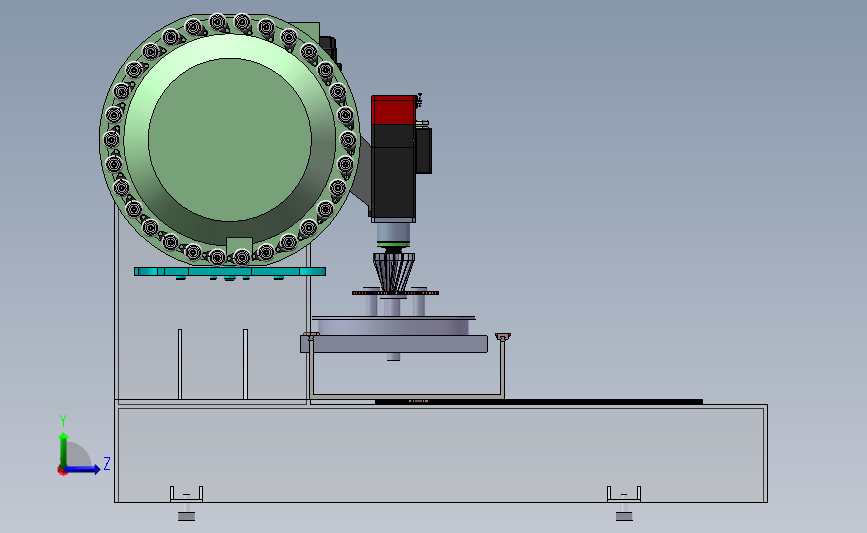The height and width of the screenshot is (533, 867).
Task: Select the Y label on the triad
Action: coord(63,421)
